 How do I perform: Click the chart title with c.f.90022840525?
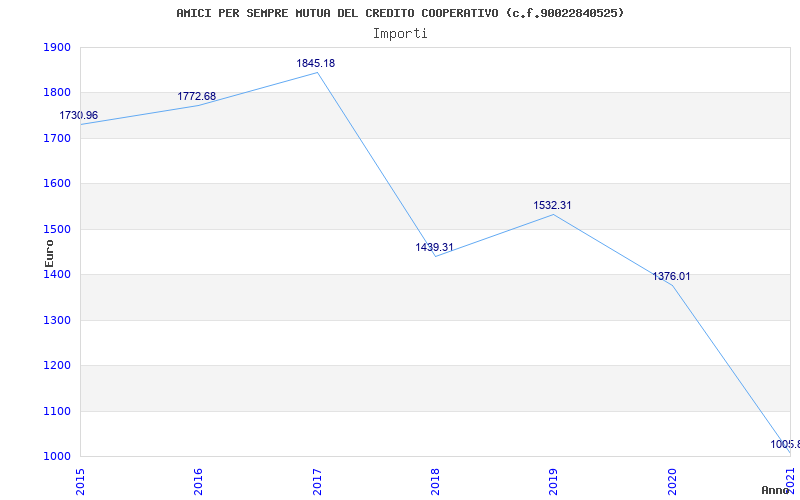click(x=400, y=13)
